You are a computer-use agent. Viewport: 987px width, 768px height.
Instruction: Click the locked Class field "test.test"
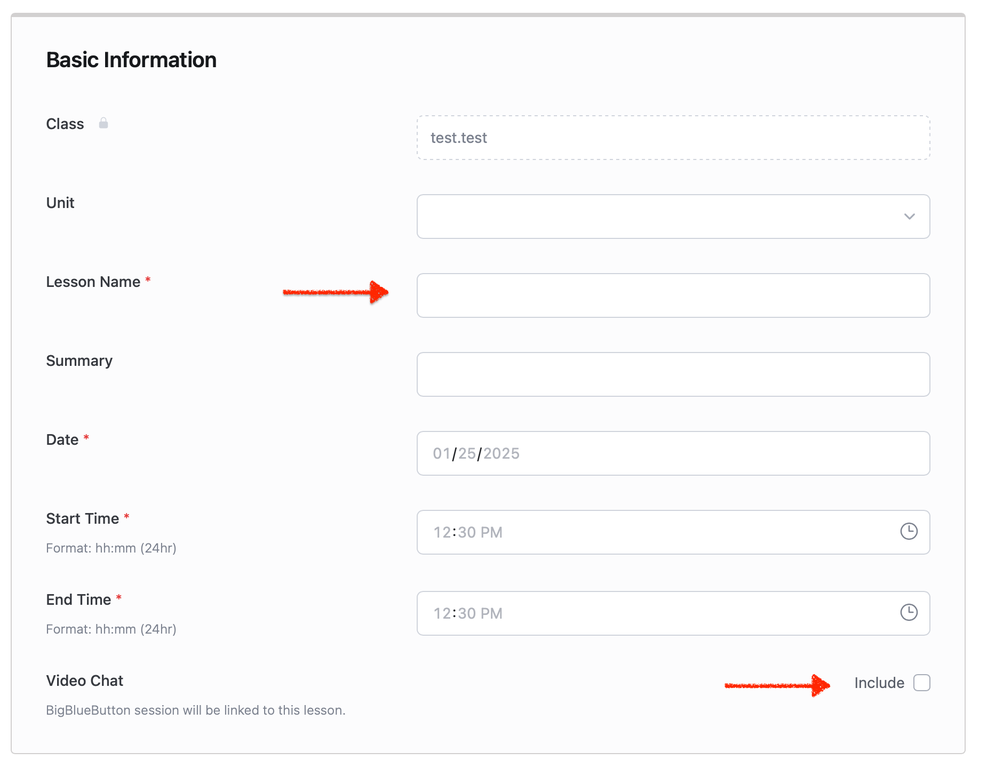673,138
